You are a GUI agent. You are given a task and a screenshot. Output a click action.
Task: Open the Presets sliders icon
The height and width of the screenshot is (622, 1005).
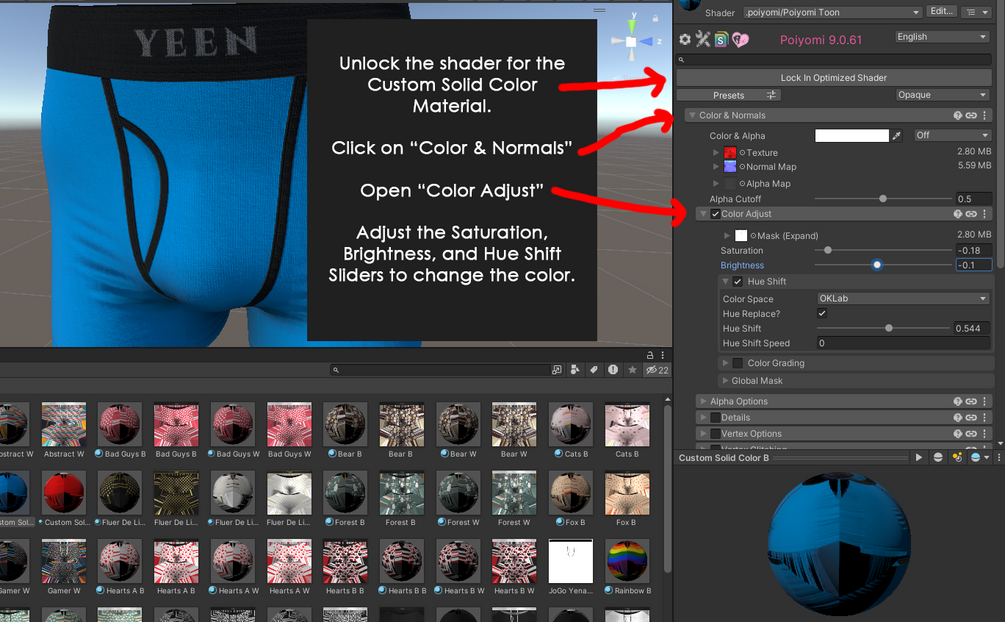point(771,95)
